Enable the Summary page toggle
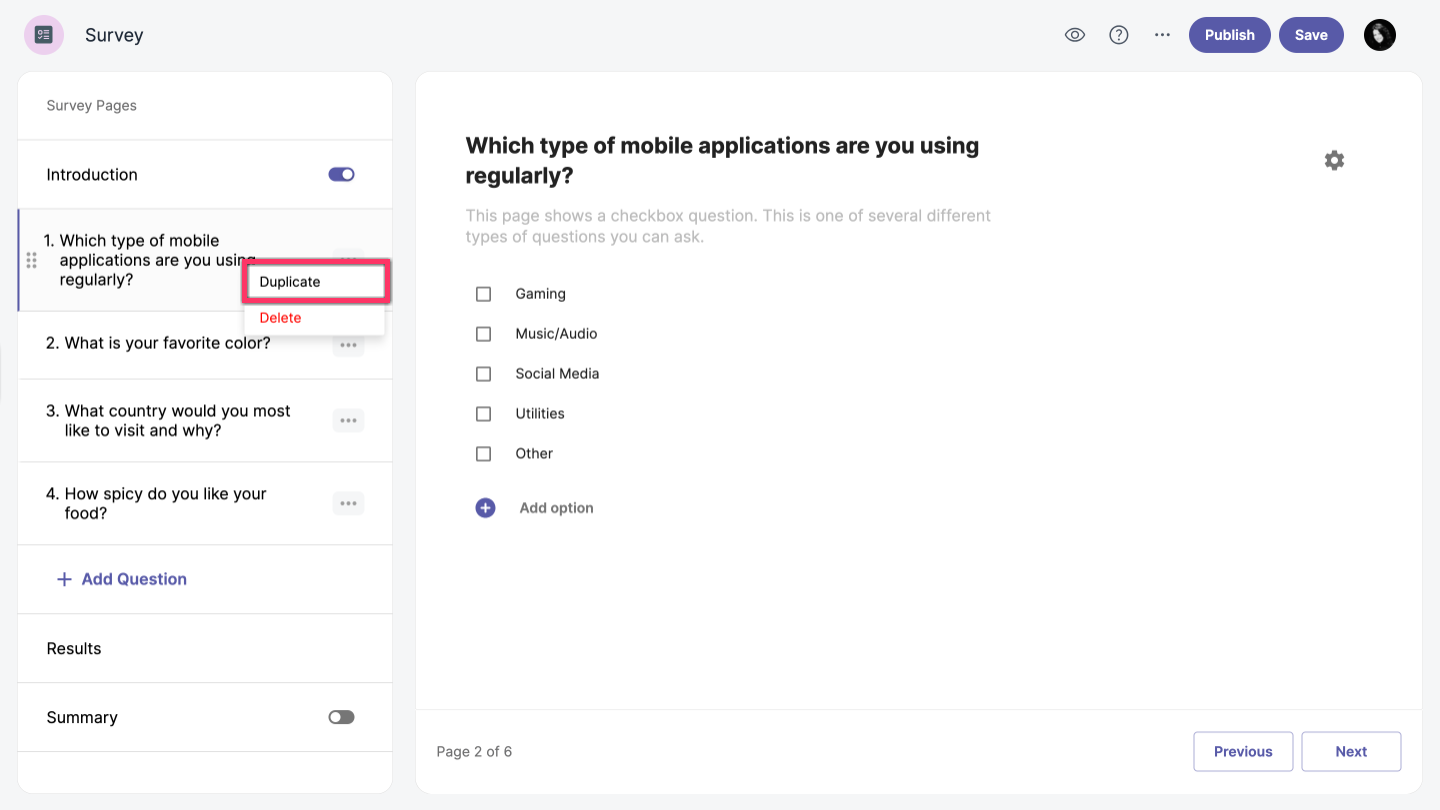Image resolution: width=1440 pixels, height=810 pixels. [341, 717]
